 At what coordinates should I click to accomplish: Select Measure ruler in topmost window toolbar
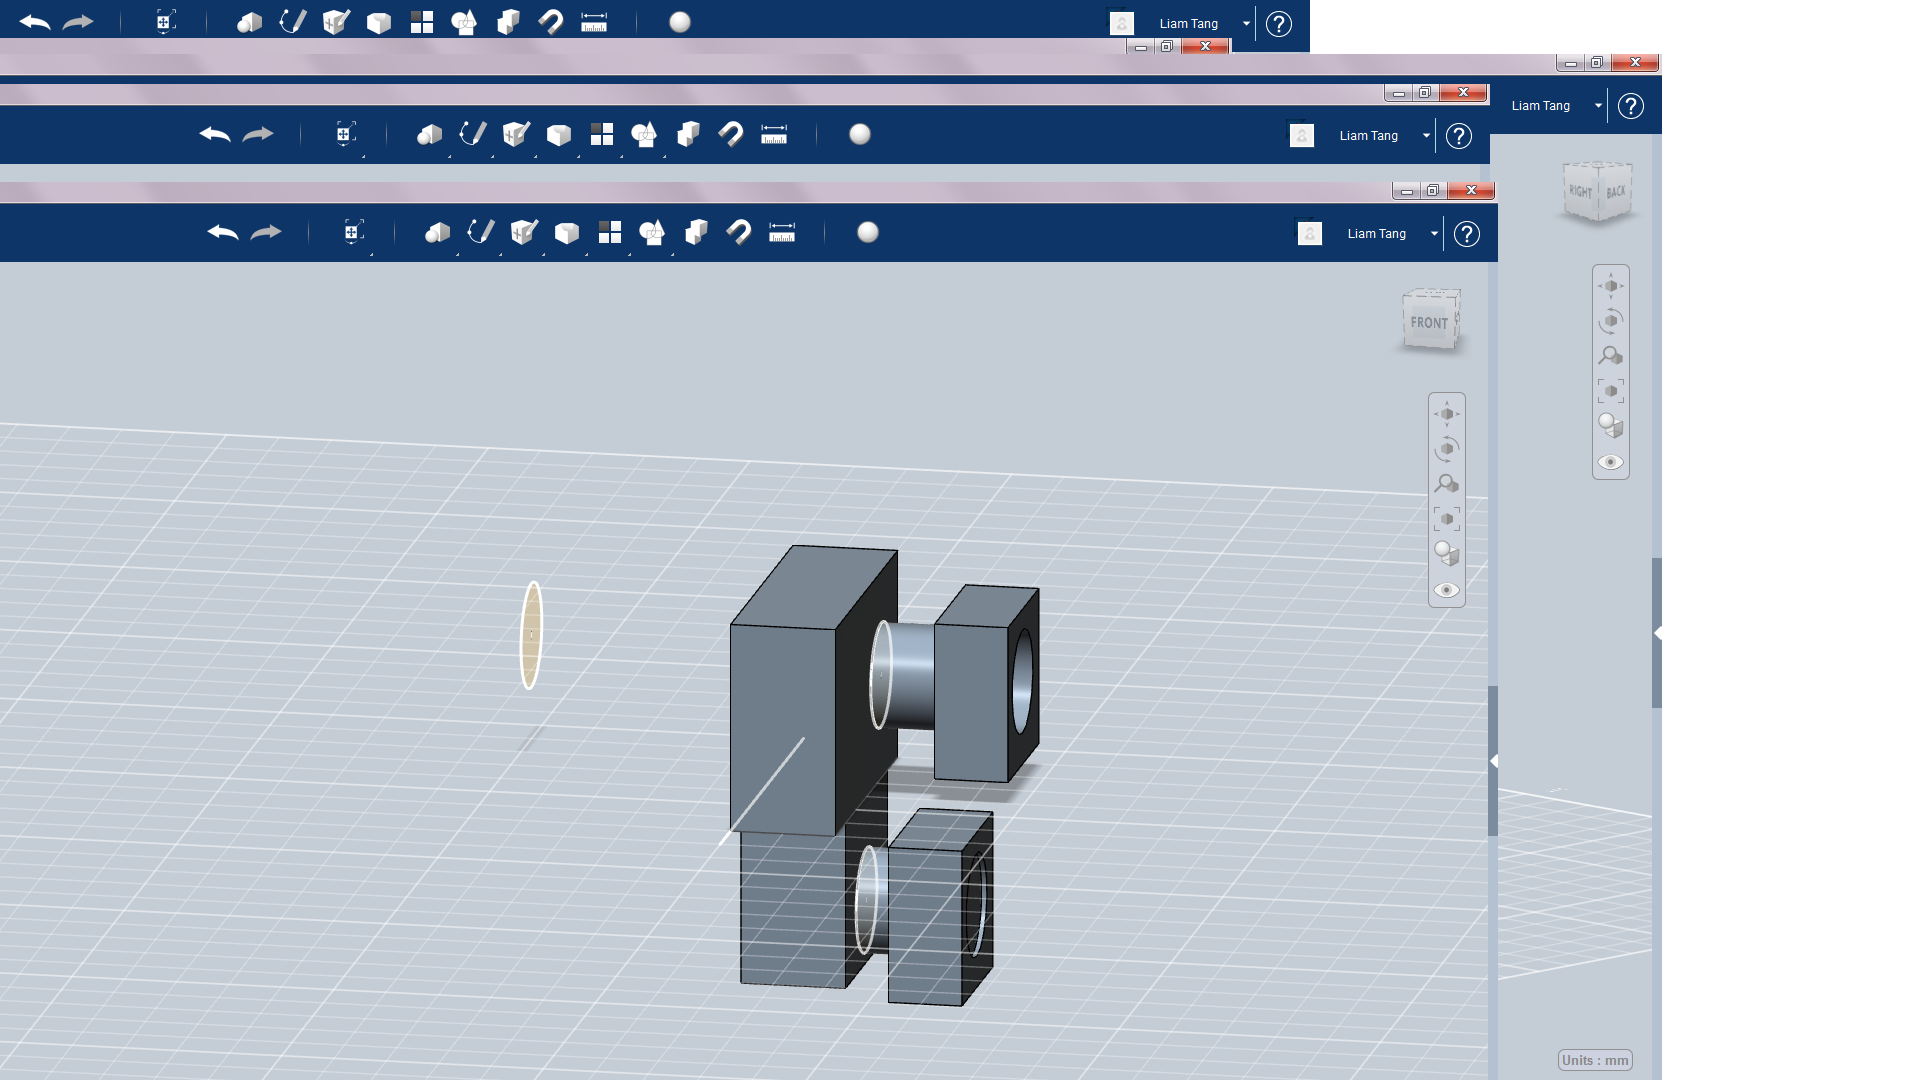click(x=594, y=22)
